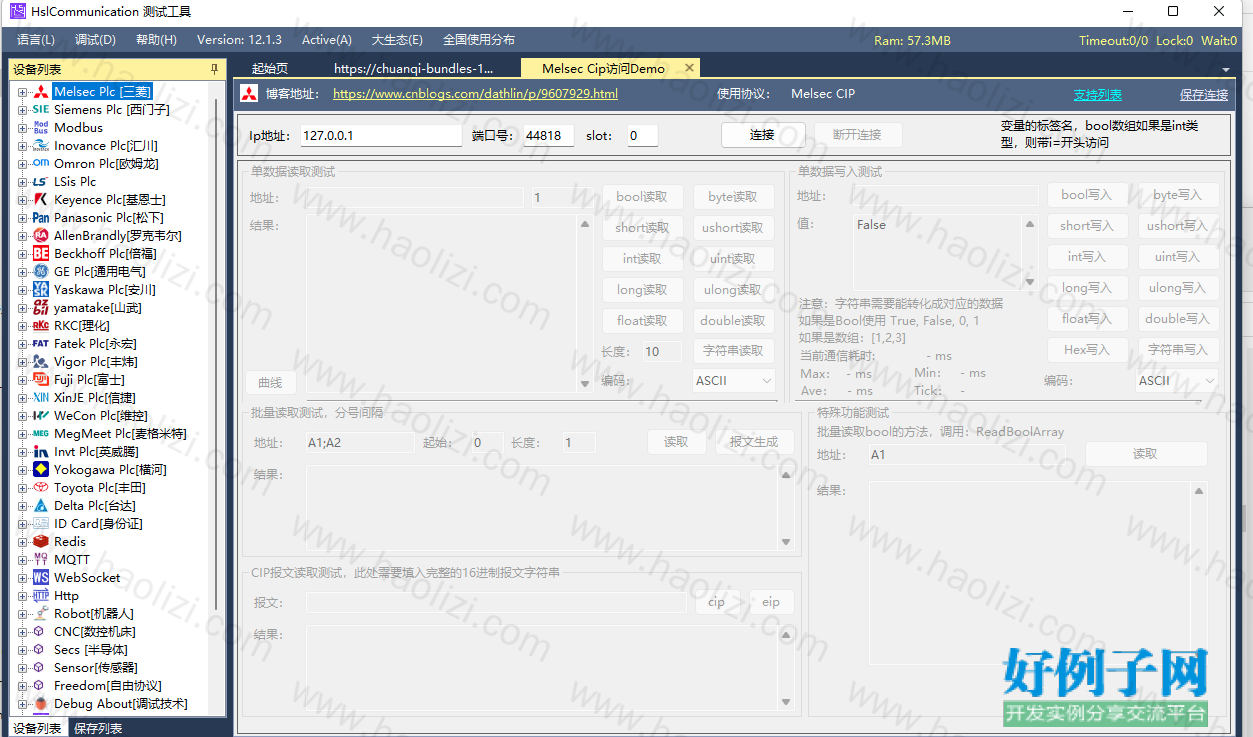Image resolution: width=1253 pixels, height=737 pixels.
Task: Click the 保存连接 link
Action: [x=1204, y=95]
